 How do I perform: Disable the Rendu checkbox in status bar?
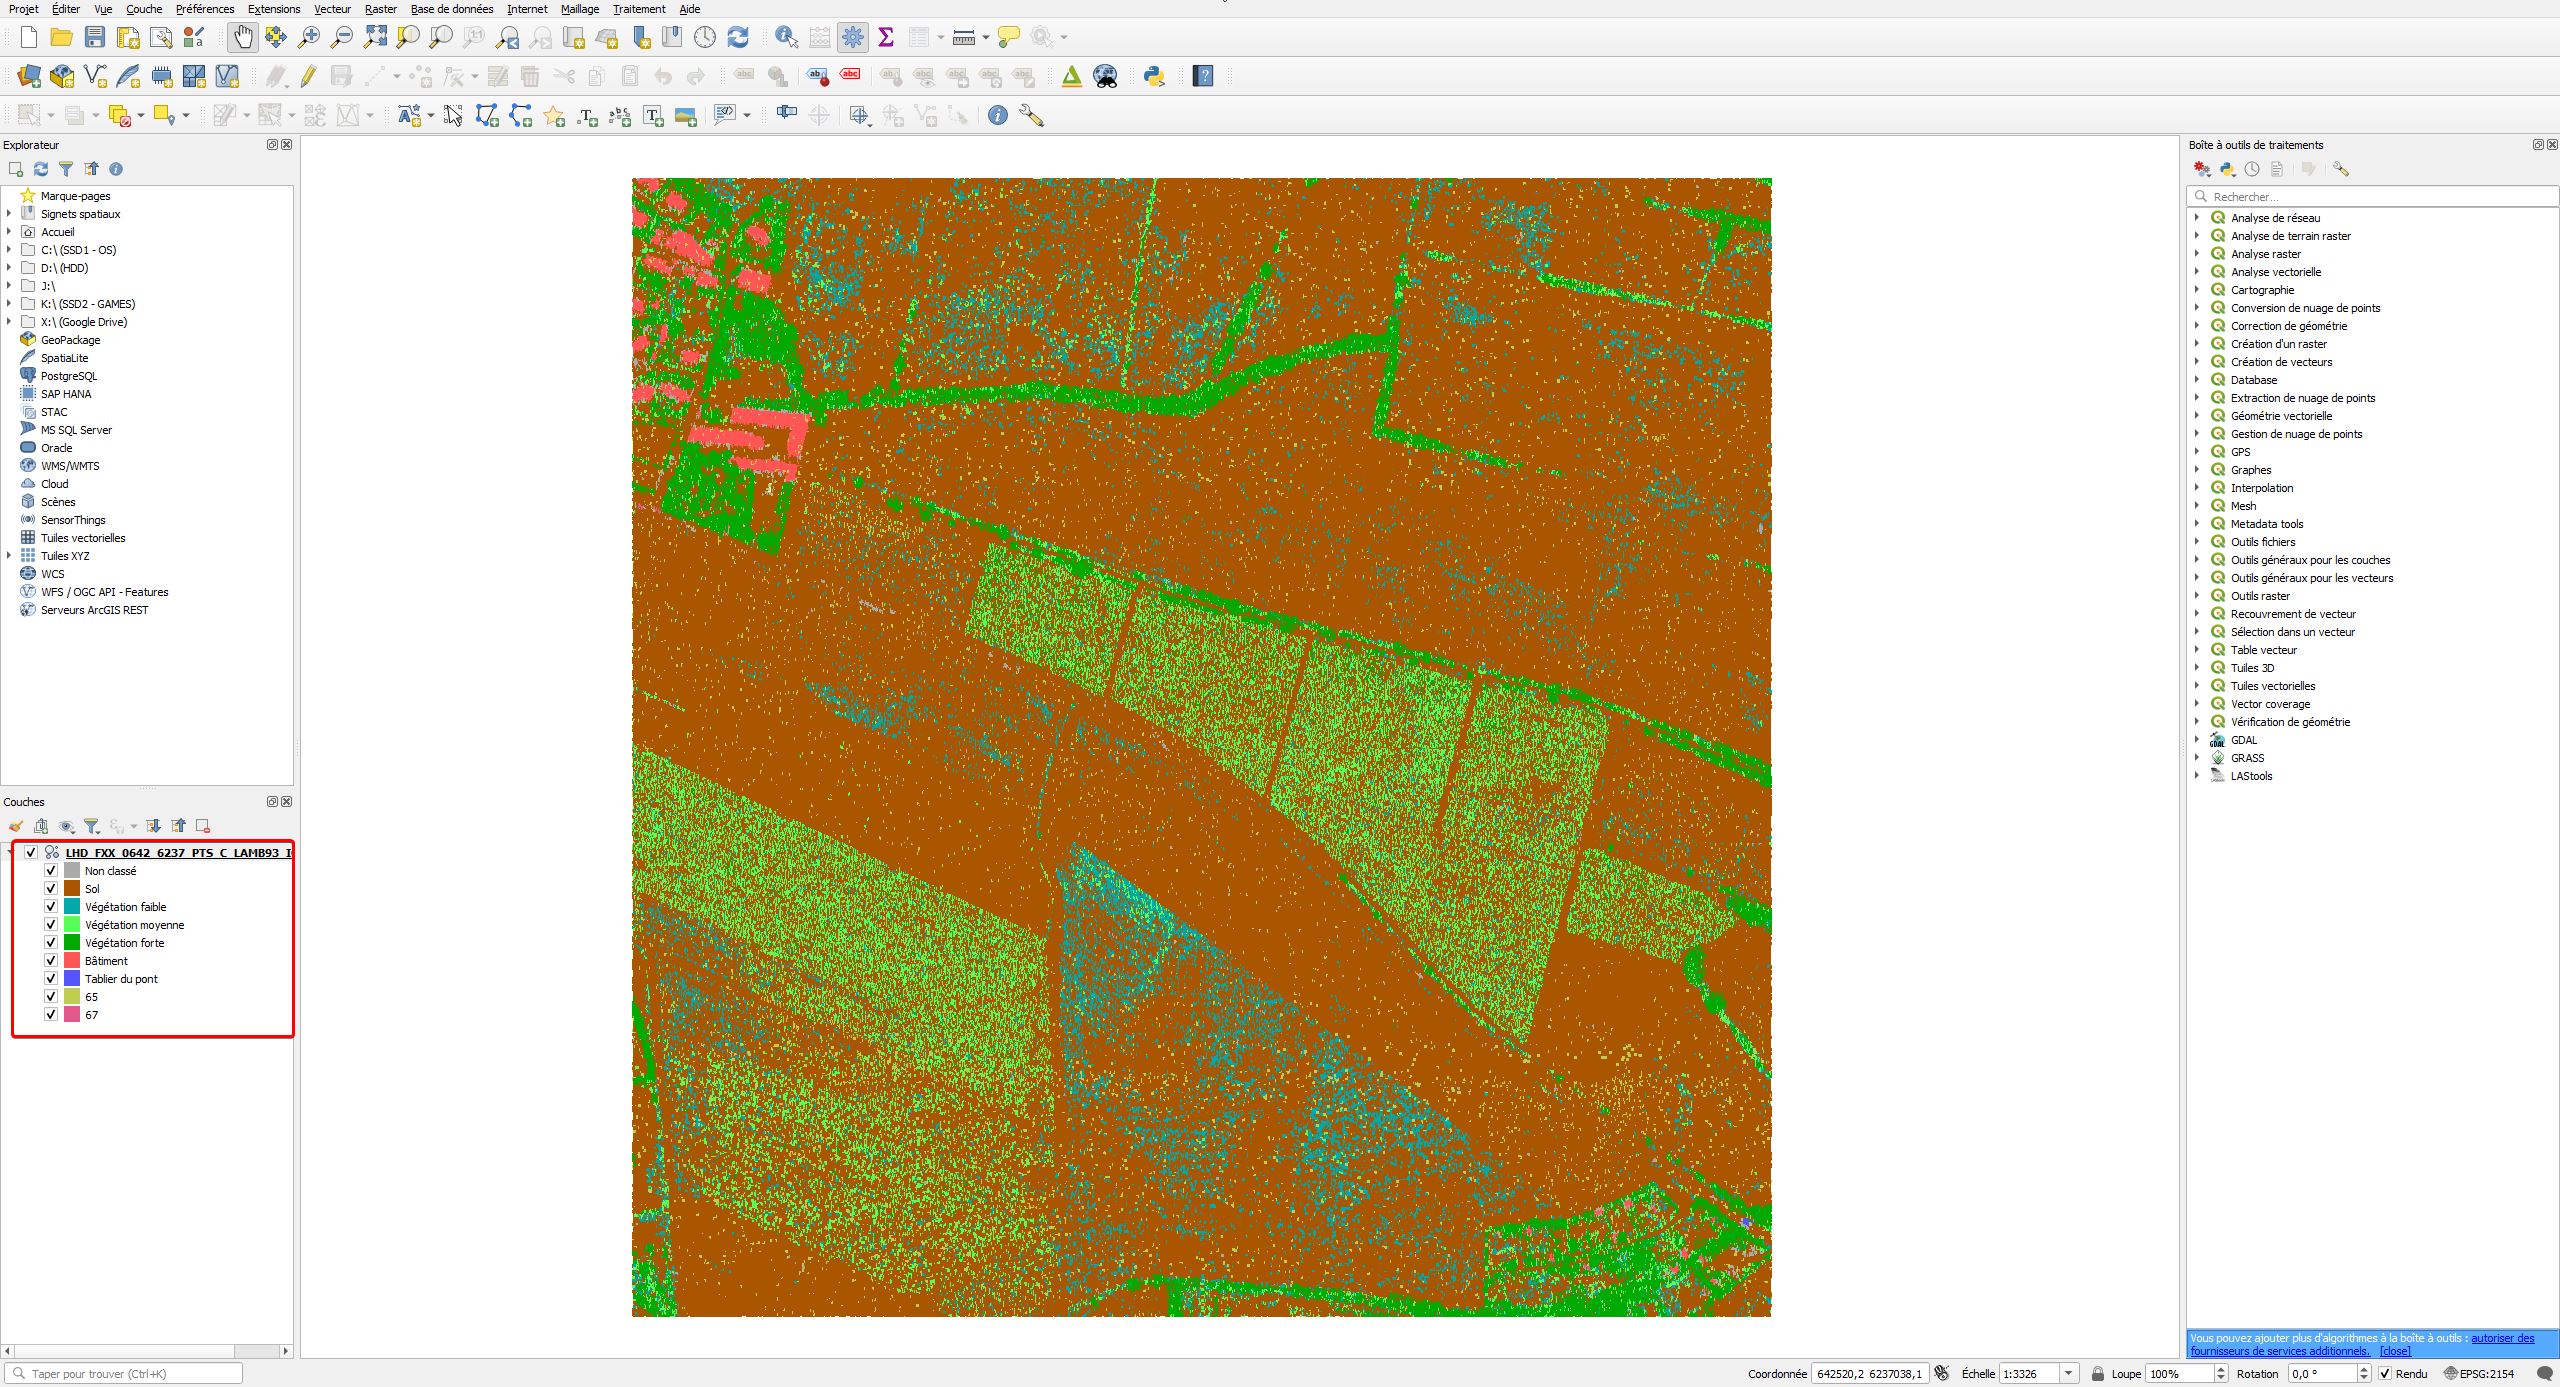tap(2385, 1373)
